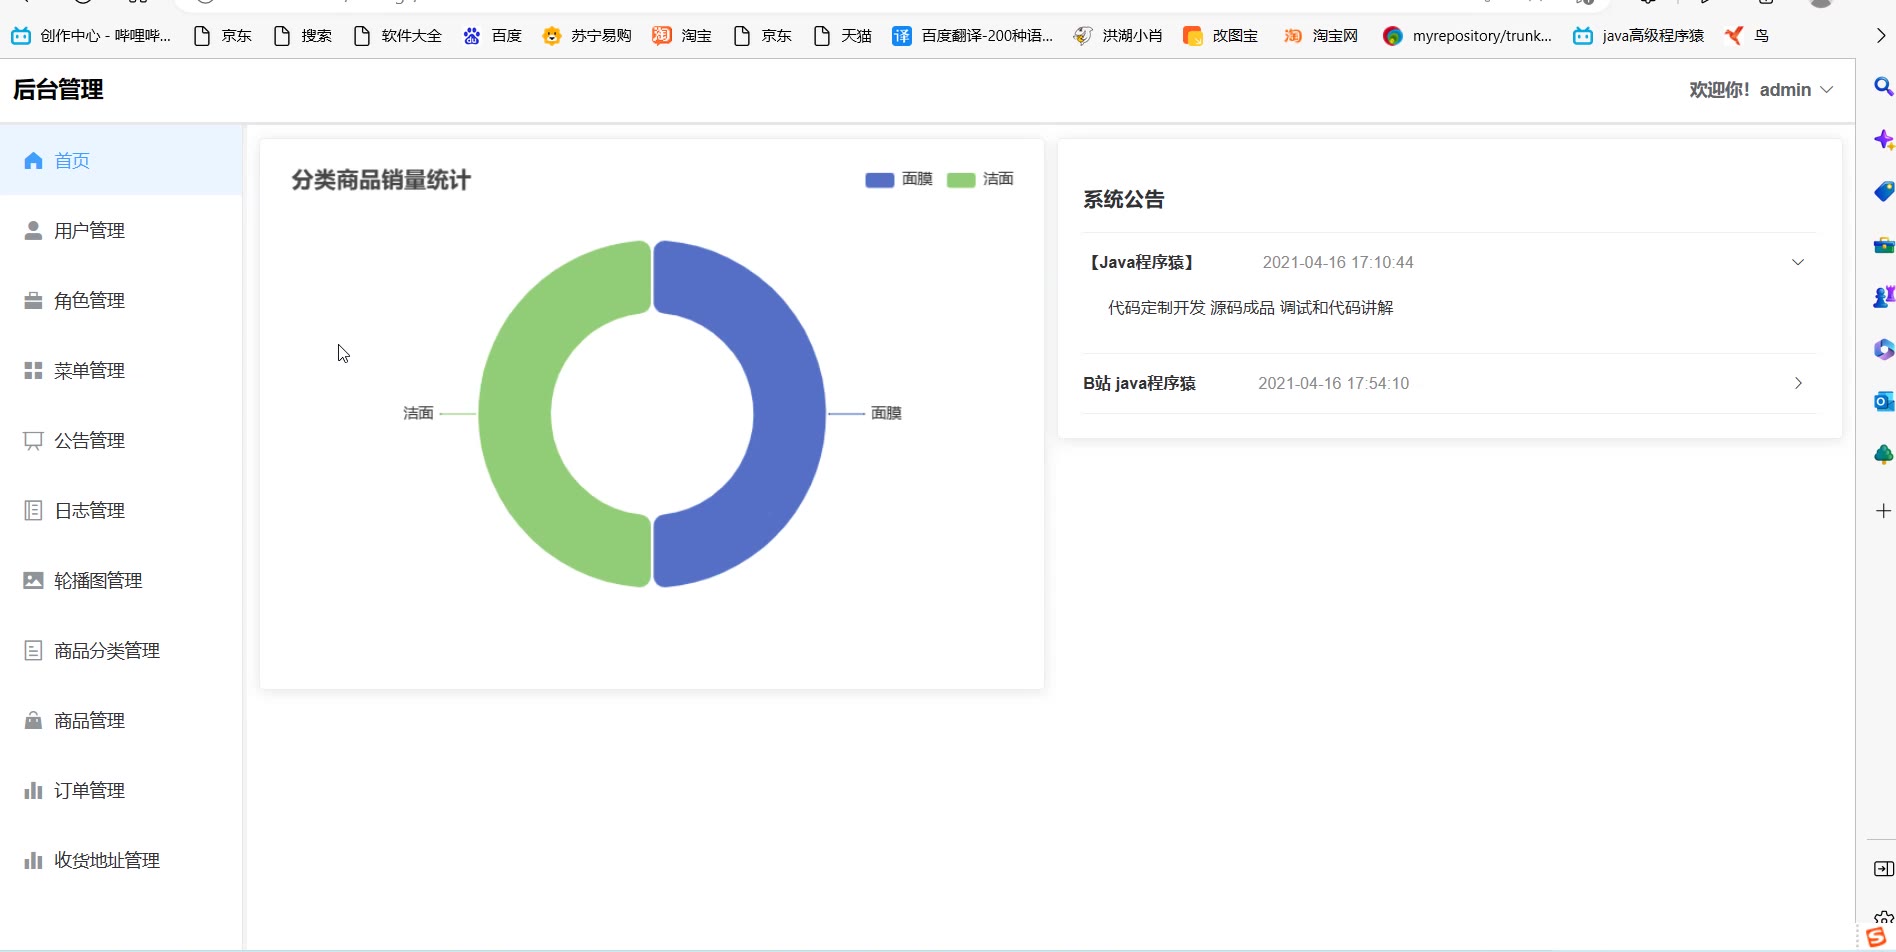The width and height of the screenshot is (1896, 952).
Task: Open 角色管理 menu item
Action: pyautogui.click(x=121, y=300)
